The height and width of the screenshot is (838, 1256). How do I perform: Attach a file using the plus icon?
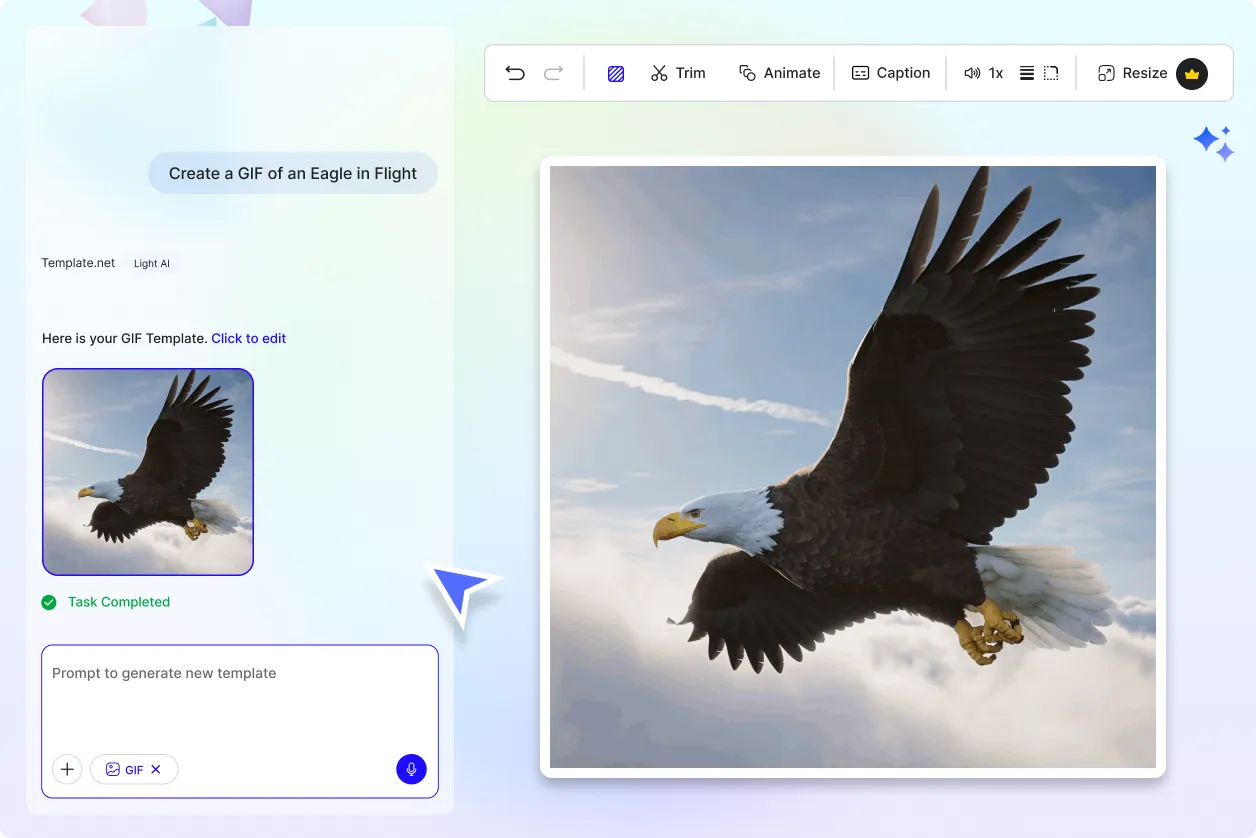pyautogui.click(x=67, y=769)
